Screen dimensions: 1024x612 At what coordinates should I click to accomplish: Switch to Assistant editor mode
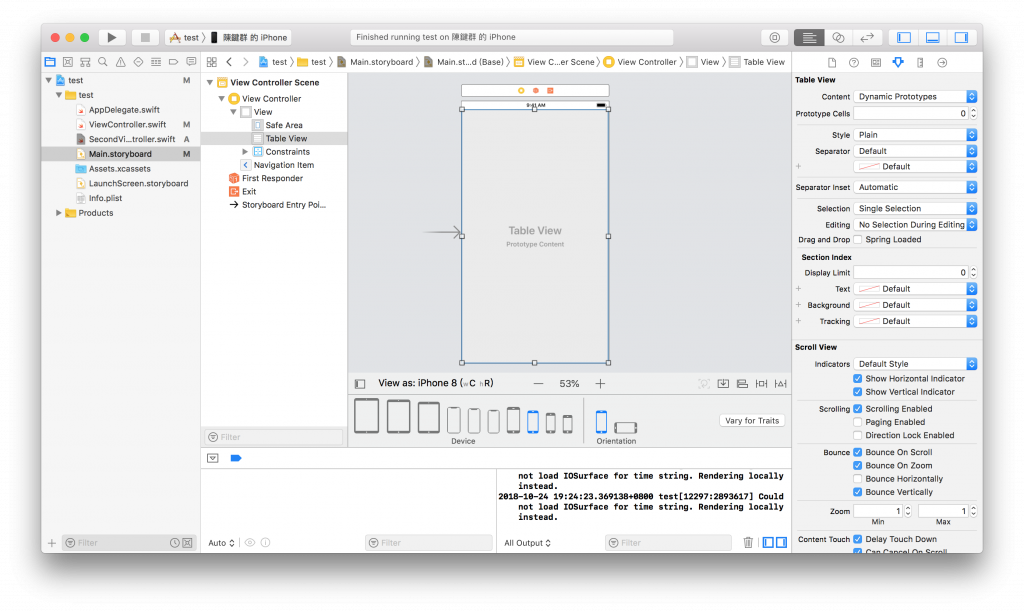coord(838,37)
